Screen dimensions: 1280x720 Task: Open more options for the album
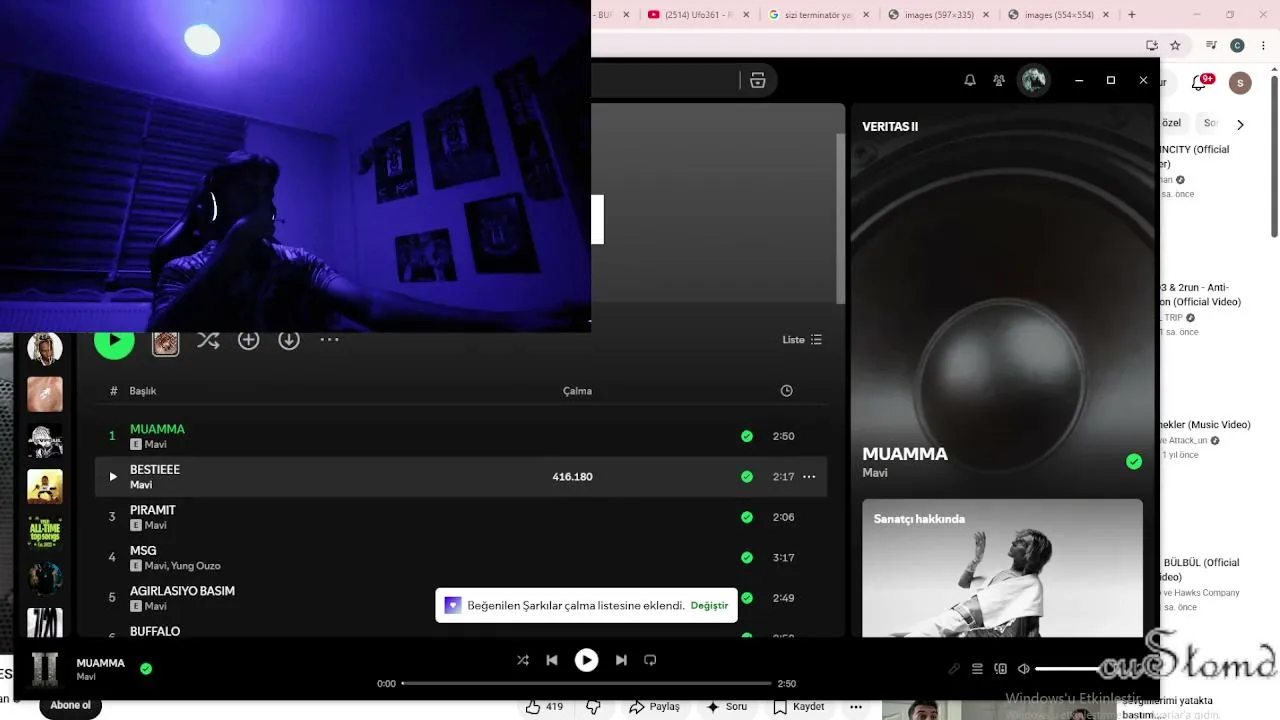pyautogui.click(x=329, y=340)
